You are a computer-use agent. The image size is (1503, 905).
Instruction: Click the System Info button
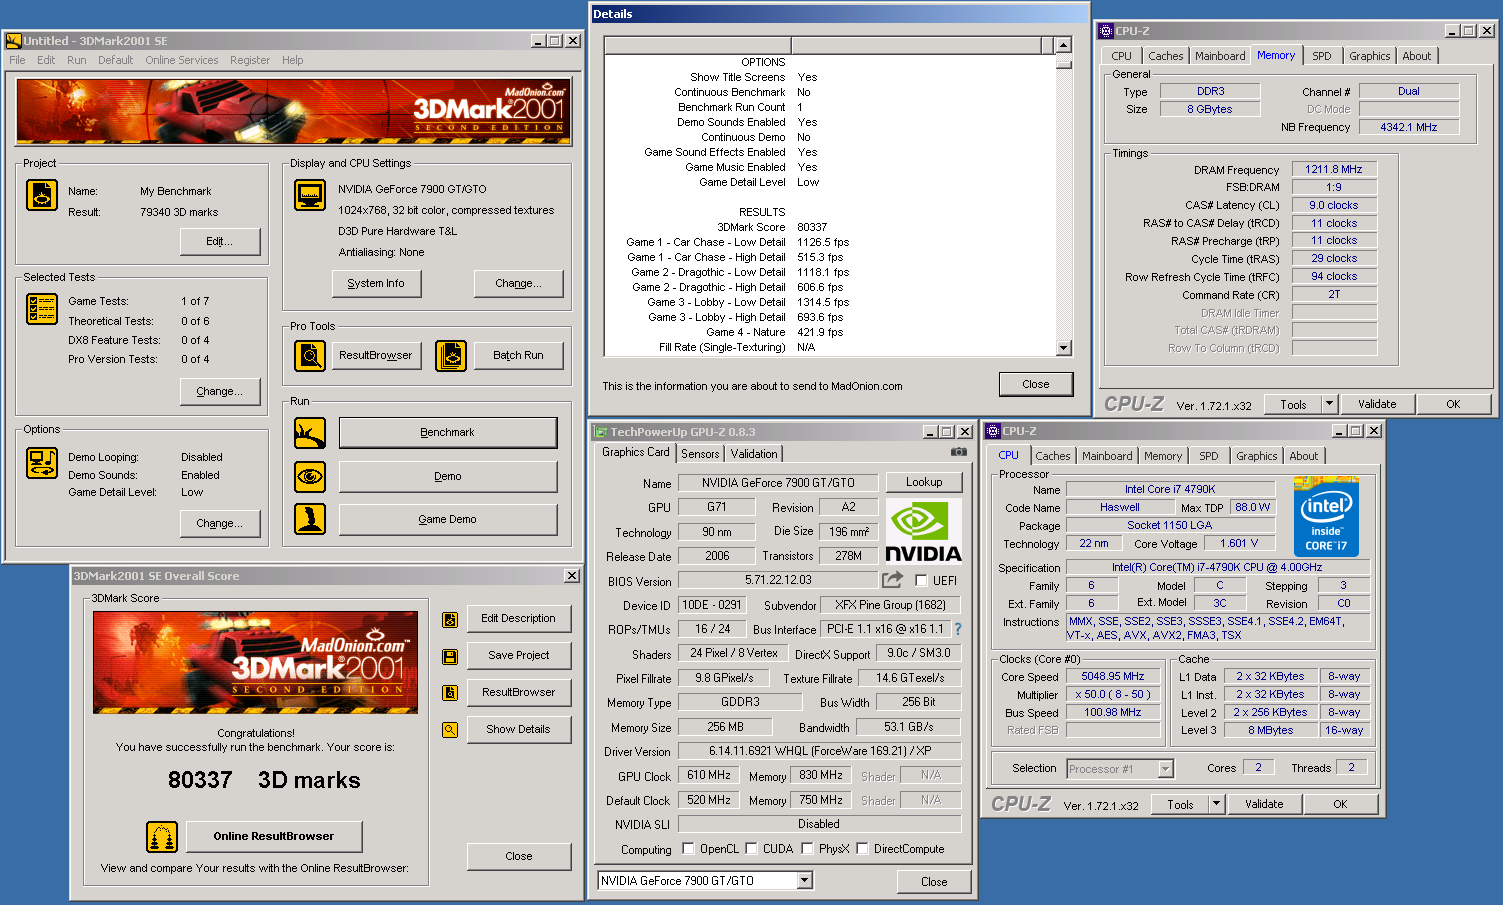(x=376, y=284)
